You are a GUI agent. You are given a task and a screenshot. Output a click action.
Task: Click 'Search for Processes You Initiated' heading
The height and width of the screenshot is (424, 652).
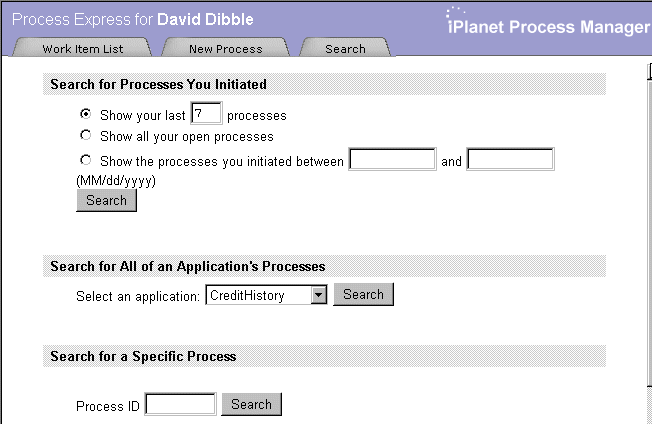(x=158, y=84)
